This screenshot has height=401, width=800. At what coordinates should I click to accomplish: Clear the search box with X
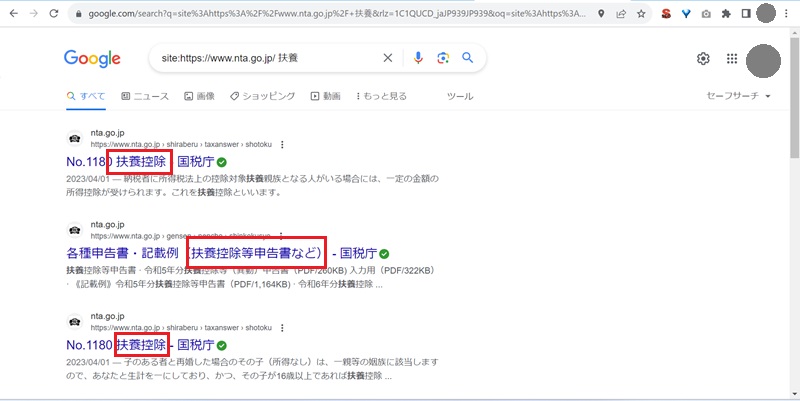[x=388, y=58]
